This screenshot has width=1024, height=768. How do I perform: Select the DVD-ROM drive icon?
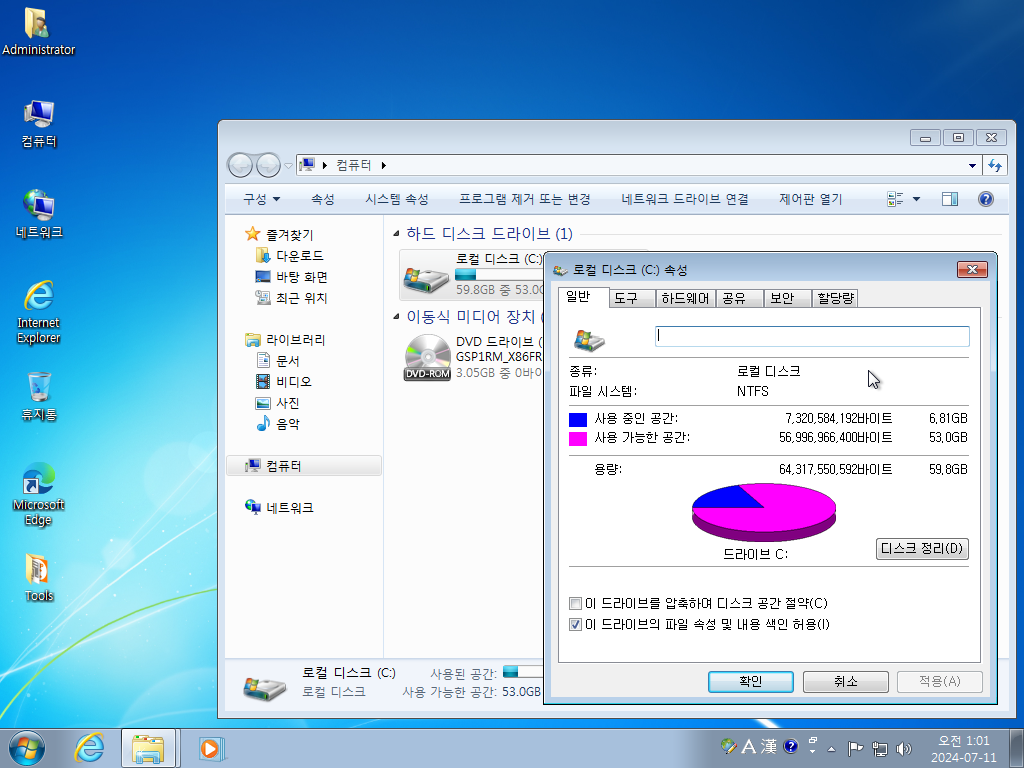427,357
